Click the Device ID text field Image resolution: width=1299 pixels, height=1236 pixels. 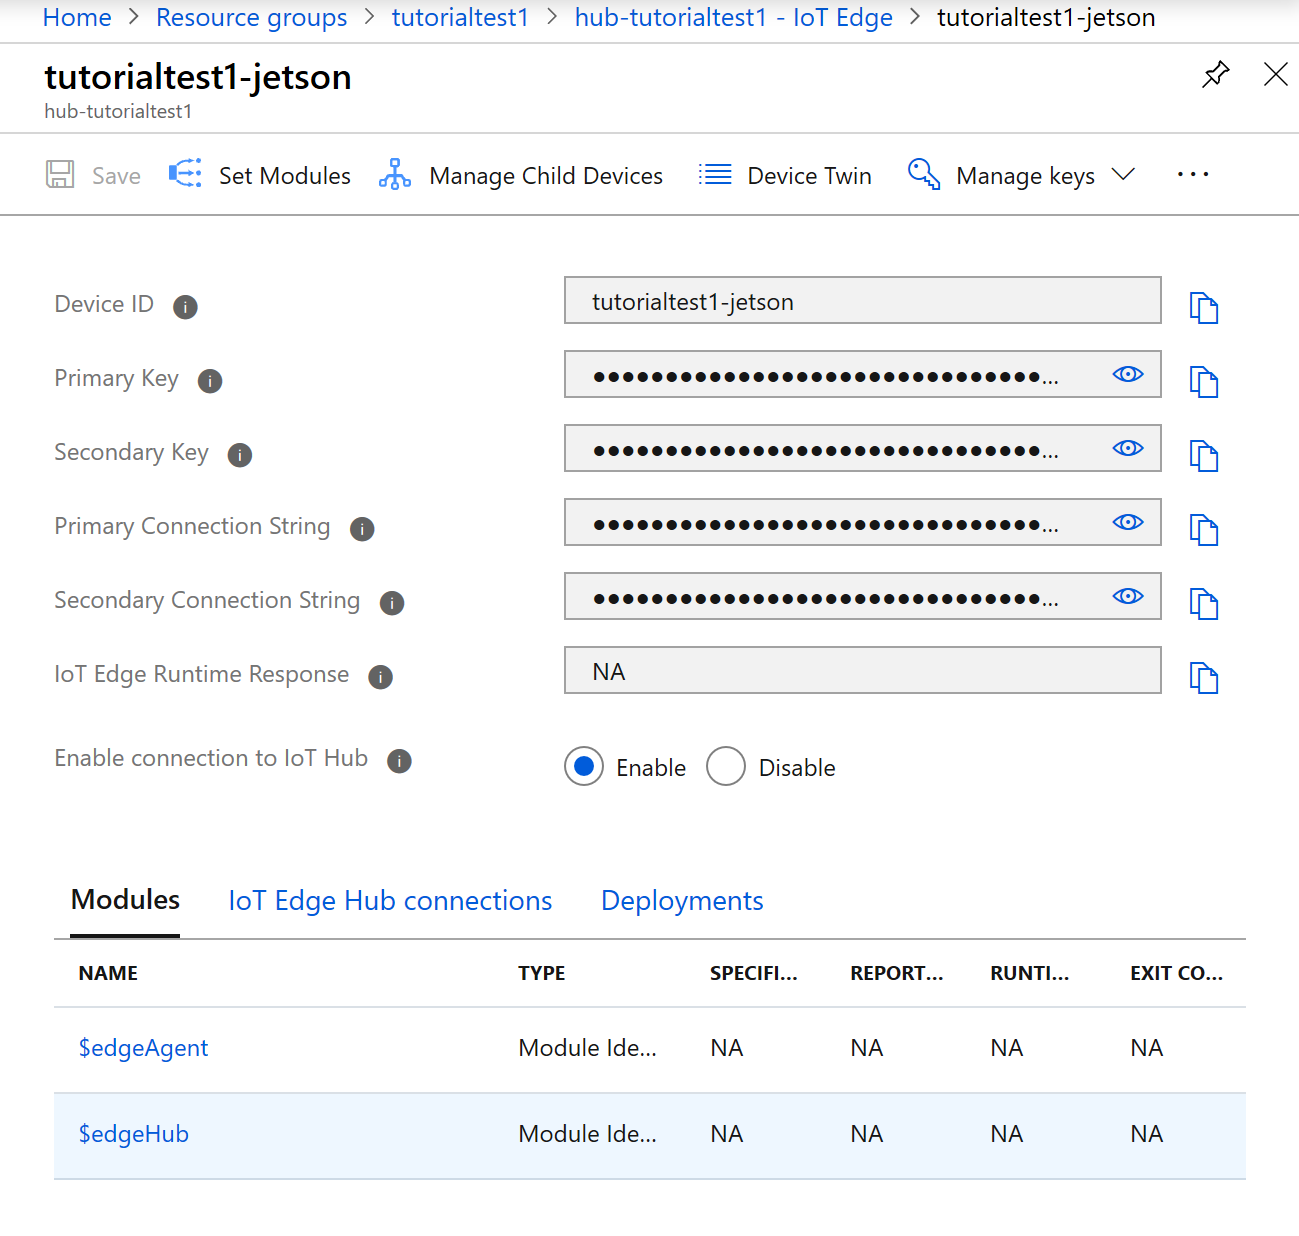click(x=863, y=300)
